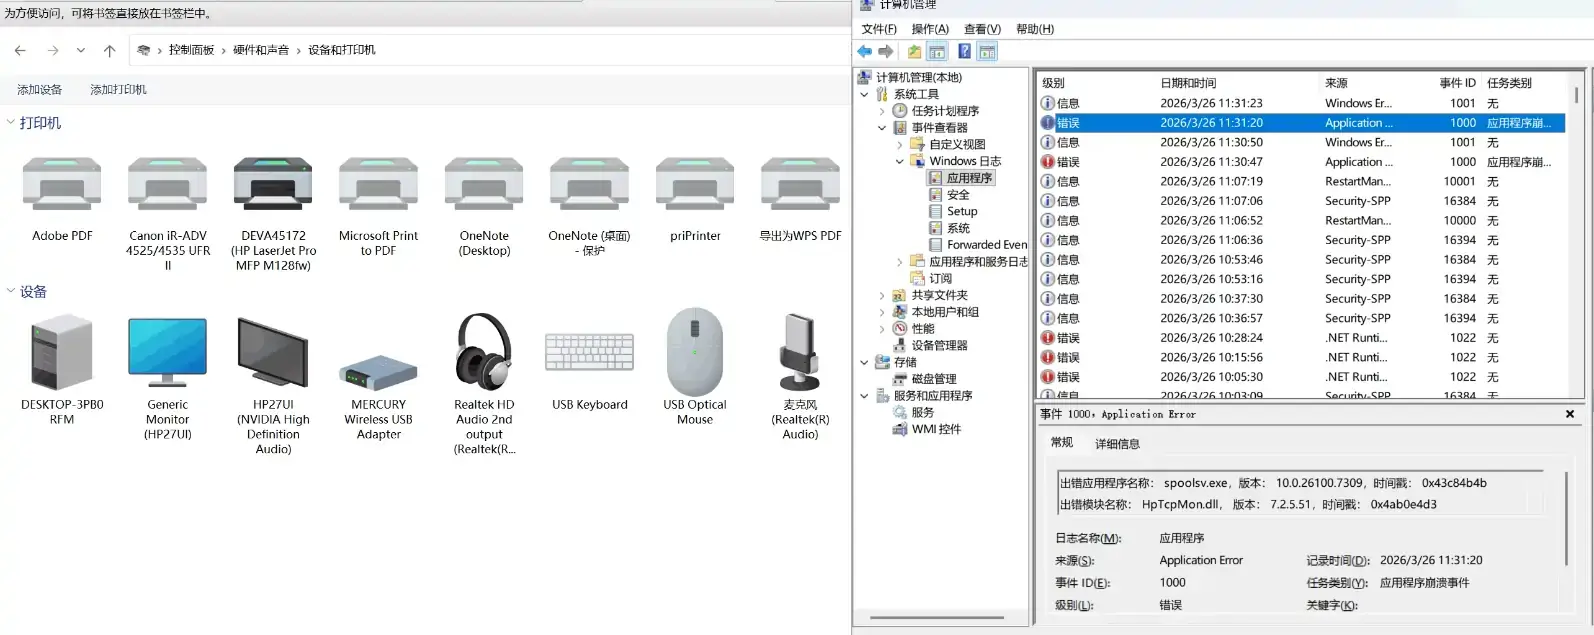Switch to the 详细信息 tab
The height and width of the screenshot is (635, 1594).
pos(1117,444)
